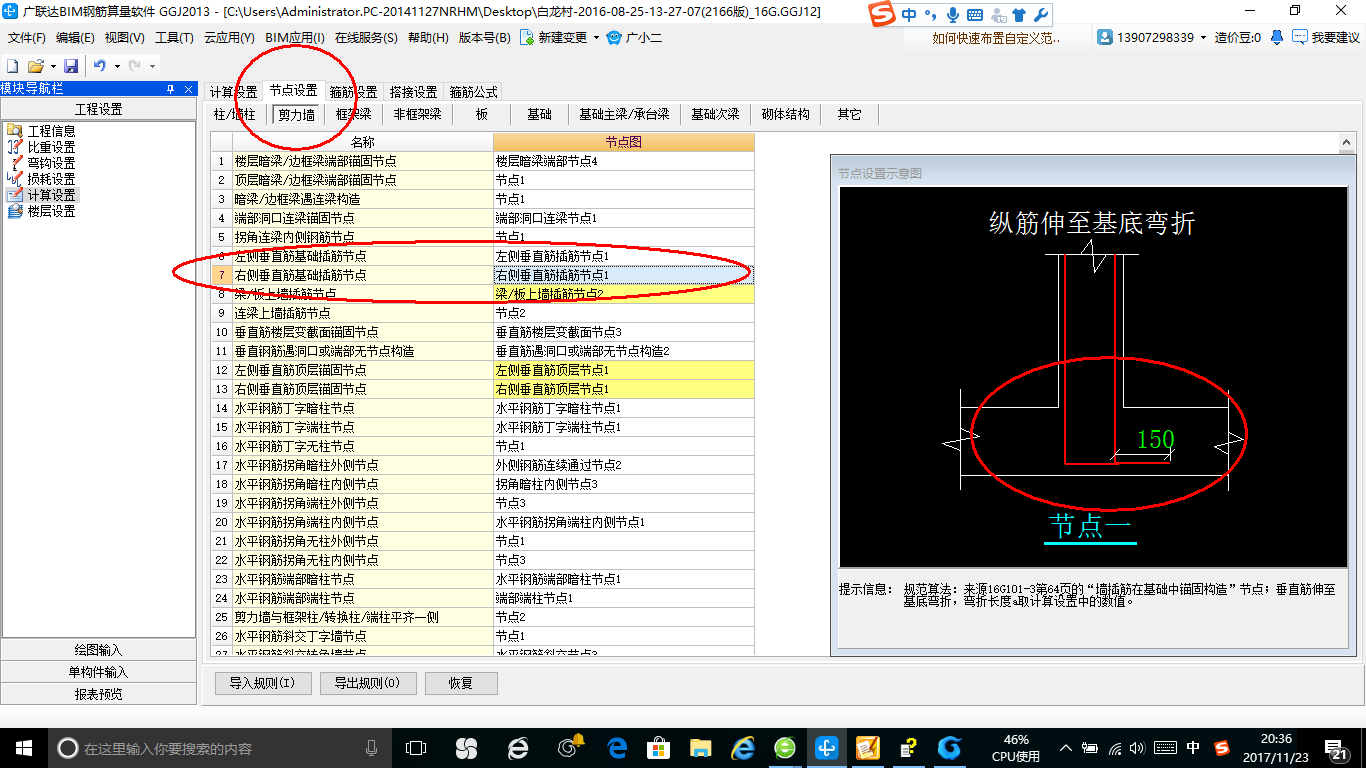Switch to the 箍筋公式 tab
Viewport: 1366px width, 768px height.
click(x=473, y=92)
